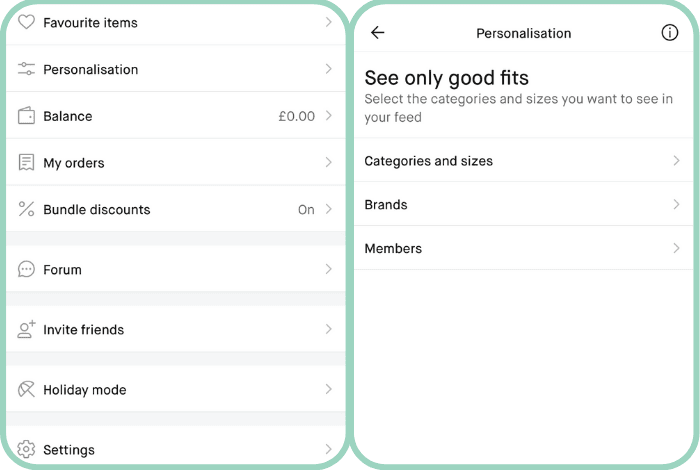Expand the Brands row chevron
Image resolution: width=700 pixels, height=470 pixels.
pyautogui.click(x=676, y=205)
